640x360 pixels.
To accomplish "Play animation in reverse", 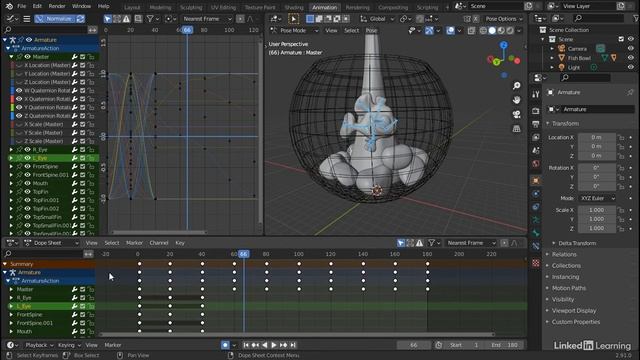I will tap(264, 345).
